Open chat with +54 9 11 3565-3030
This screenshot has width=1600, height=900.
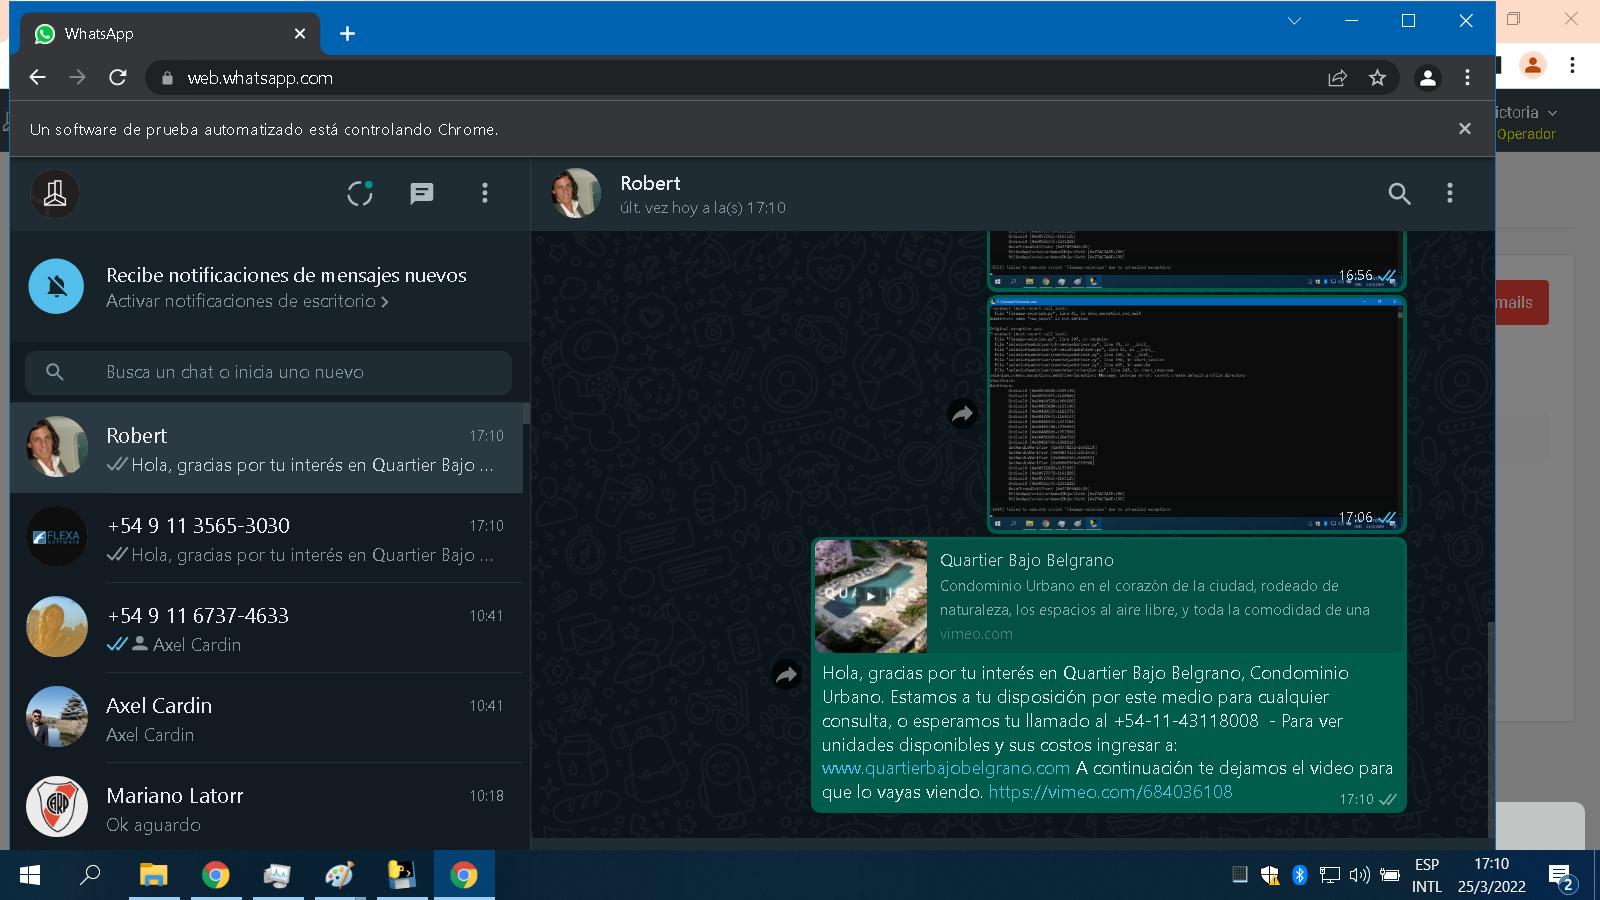266,538
